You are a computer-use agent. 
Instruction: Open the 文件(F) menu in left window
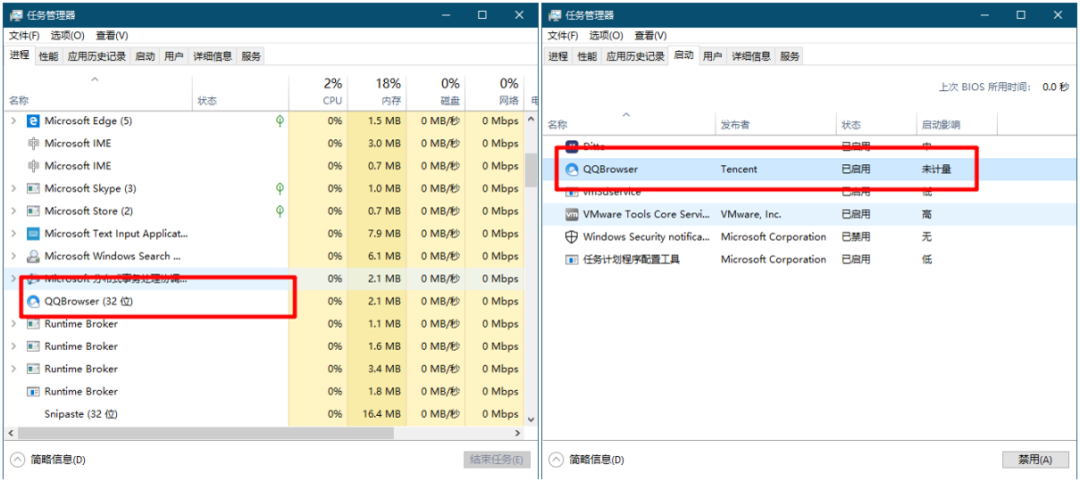pyautogui.click(x=24, y=35)
